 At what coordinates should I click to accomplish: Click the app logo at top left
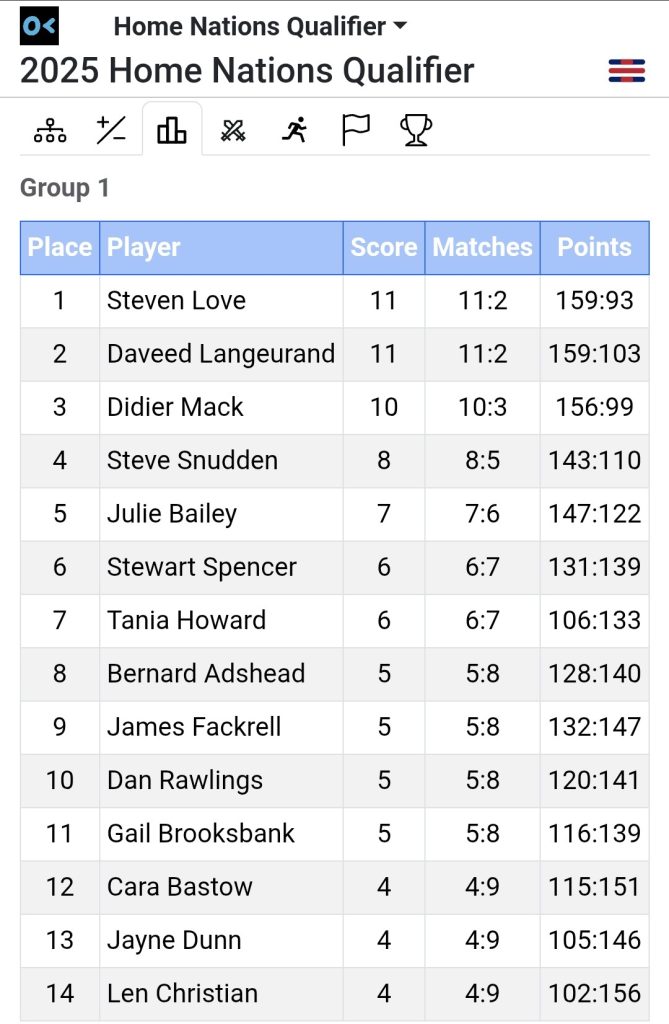(x=39, y=26)
